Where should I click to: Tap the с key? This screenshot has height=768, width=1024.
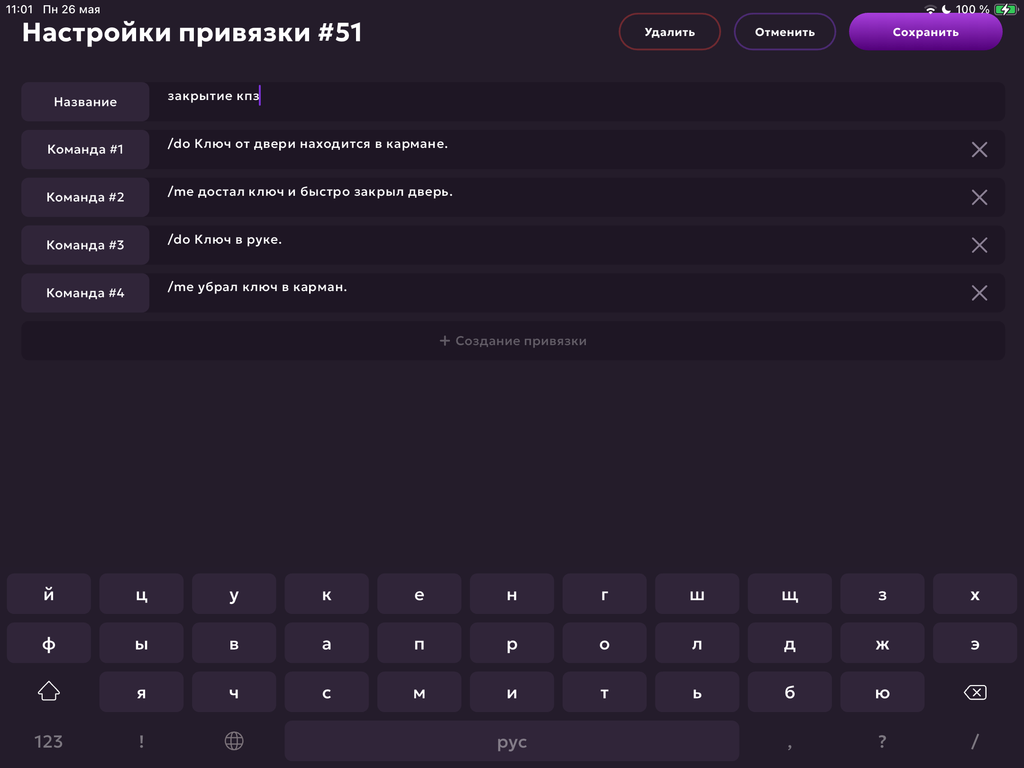click(x=327, y=692)
